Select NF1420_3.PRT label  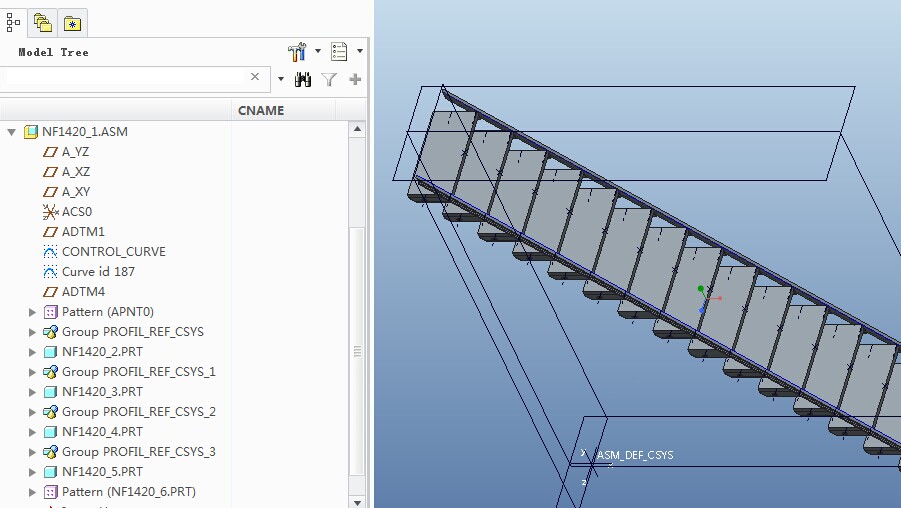pos(102,392)
